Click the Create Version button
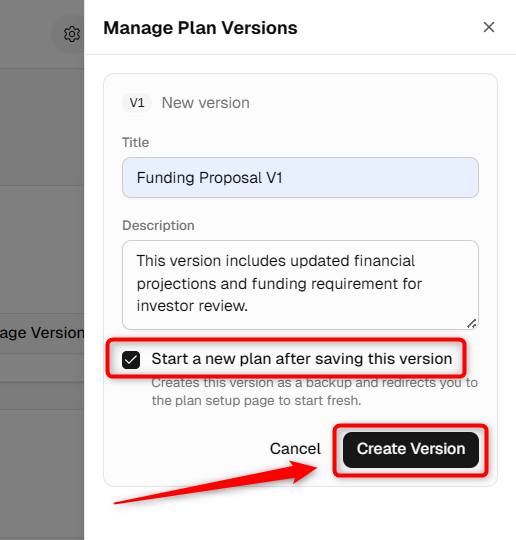 coord(411,449)
